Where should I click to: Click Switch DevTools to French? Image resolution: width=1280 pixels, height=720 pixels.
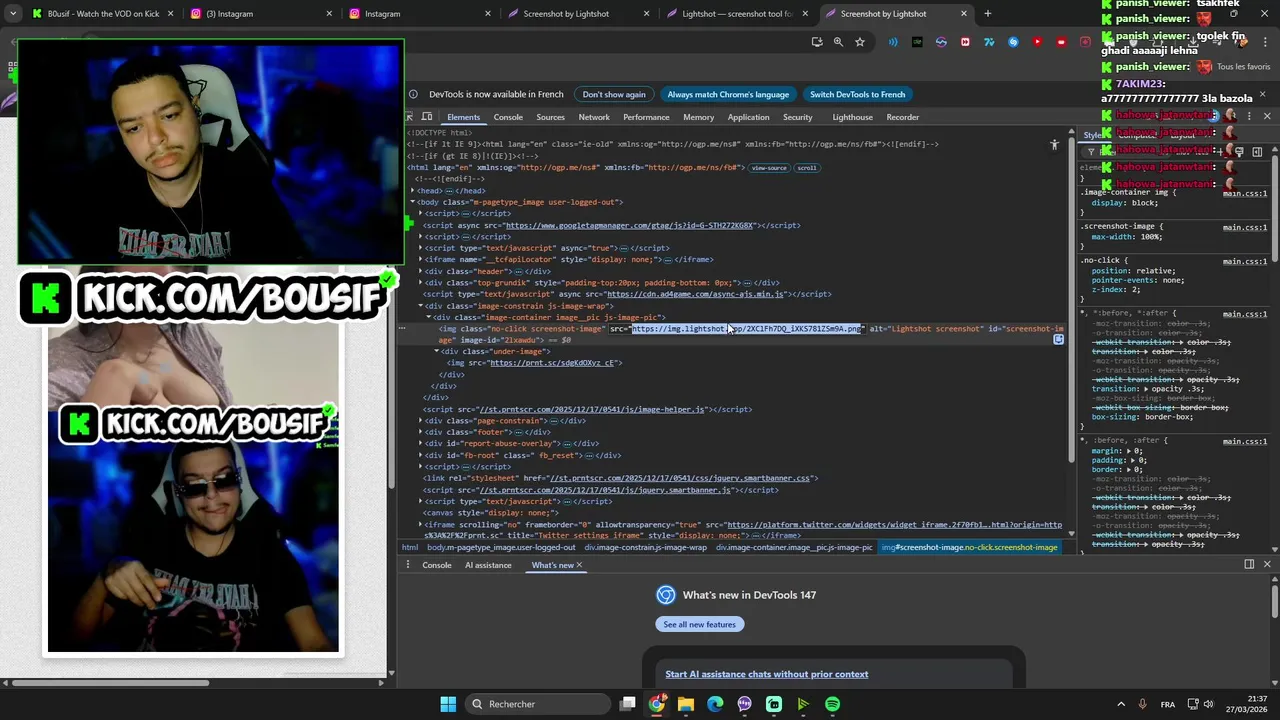[857, 94]
